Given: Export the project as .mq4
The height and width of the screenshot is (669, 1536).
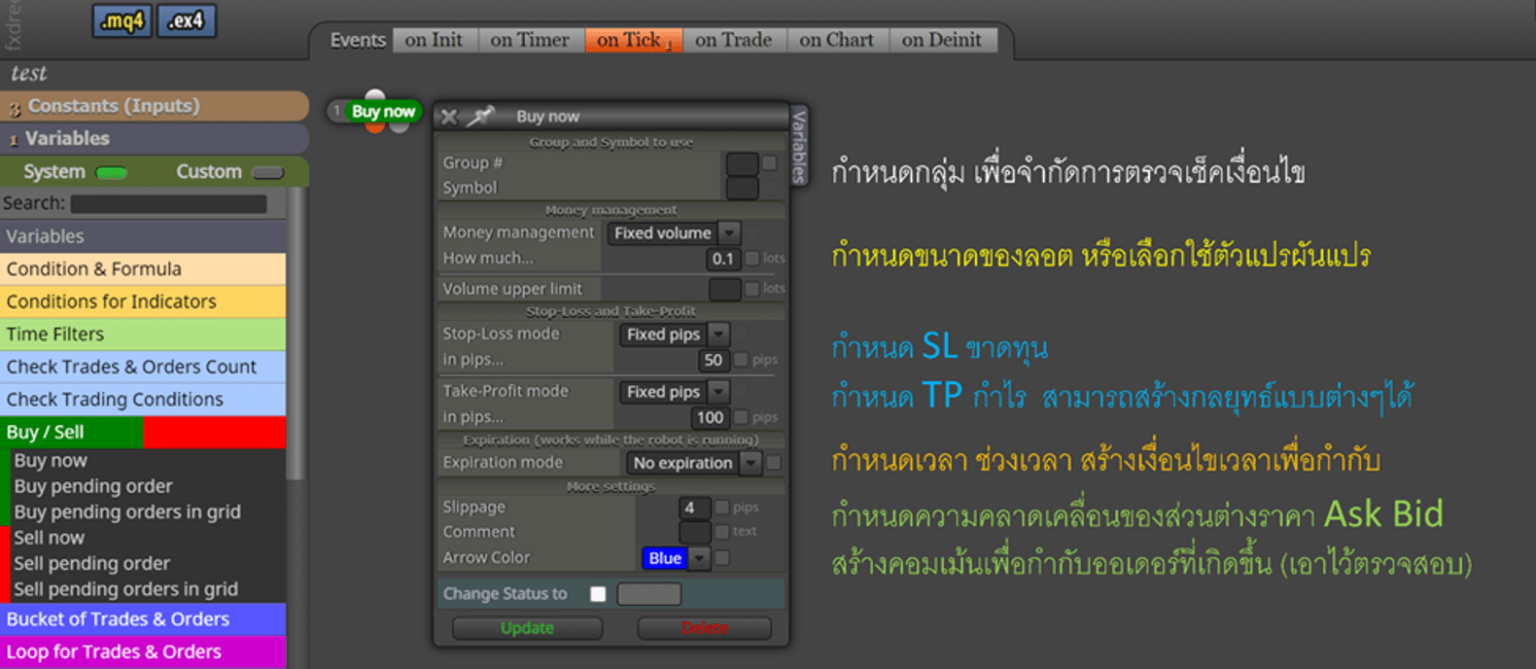Looking at the screenshot, I should tap(121, 21).
